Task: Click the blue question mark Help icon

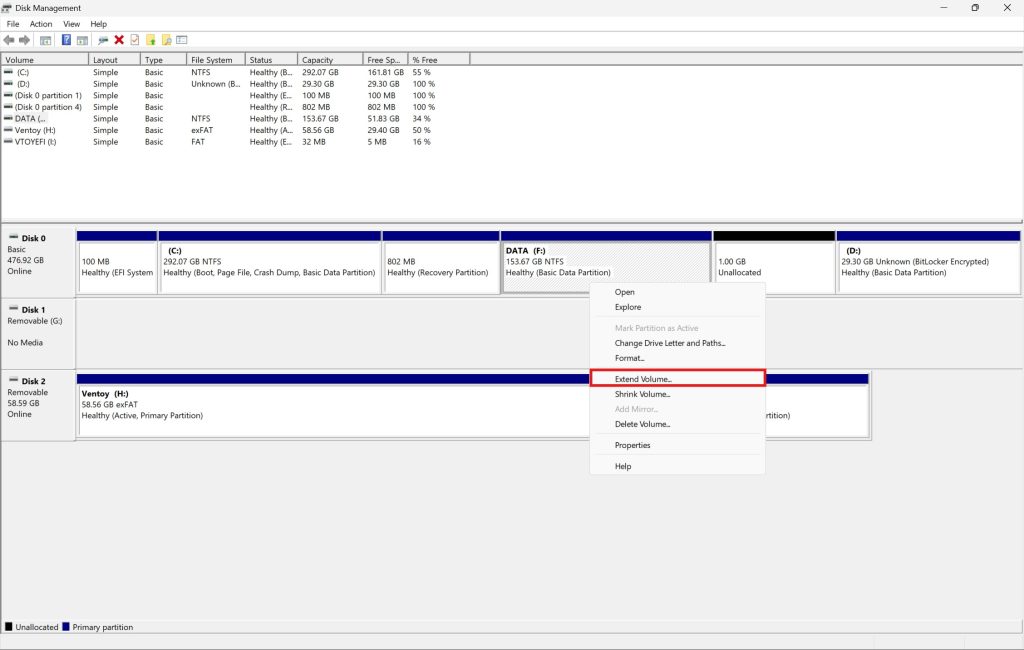Action: coord(66,40)
